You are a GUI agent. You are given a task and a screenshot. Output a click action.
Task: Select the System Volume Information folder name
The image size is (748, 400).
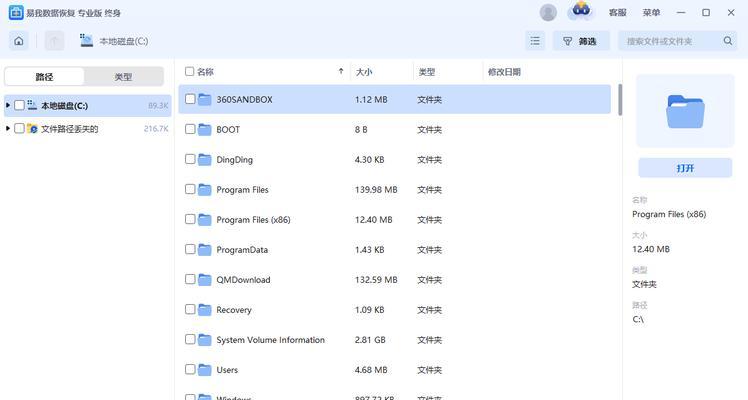(x=270, y=340)
